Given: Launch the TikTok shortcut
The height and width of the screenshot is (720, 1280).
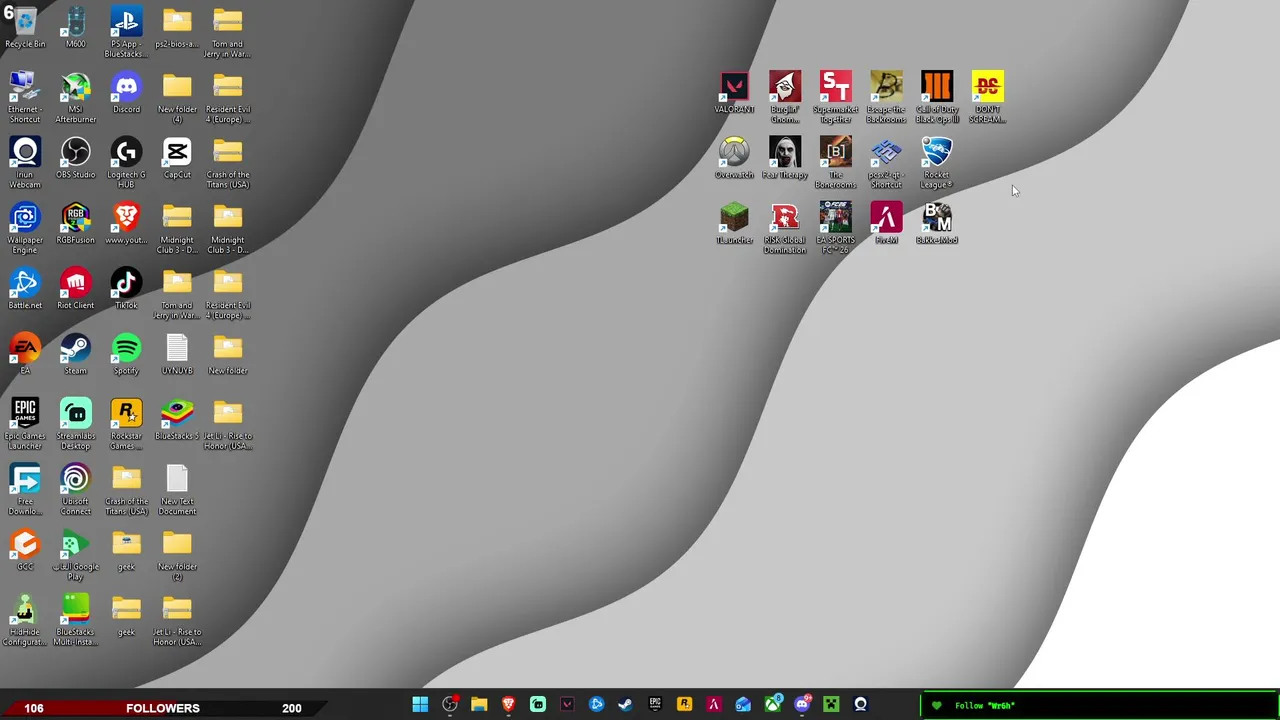Looking at the screenshot, I should pos(126,288).
